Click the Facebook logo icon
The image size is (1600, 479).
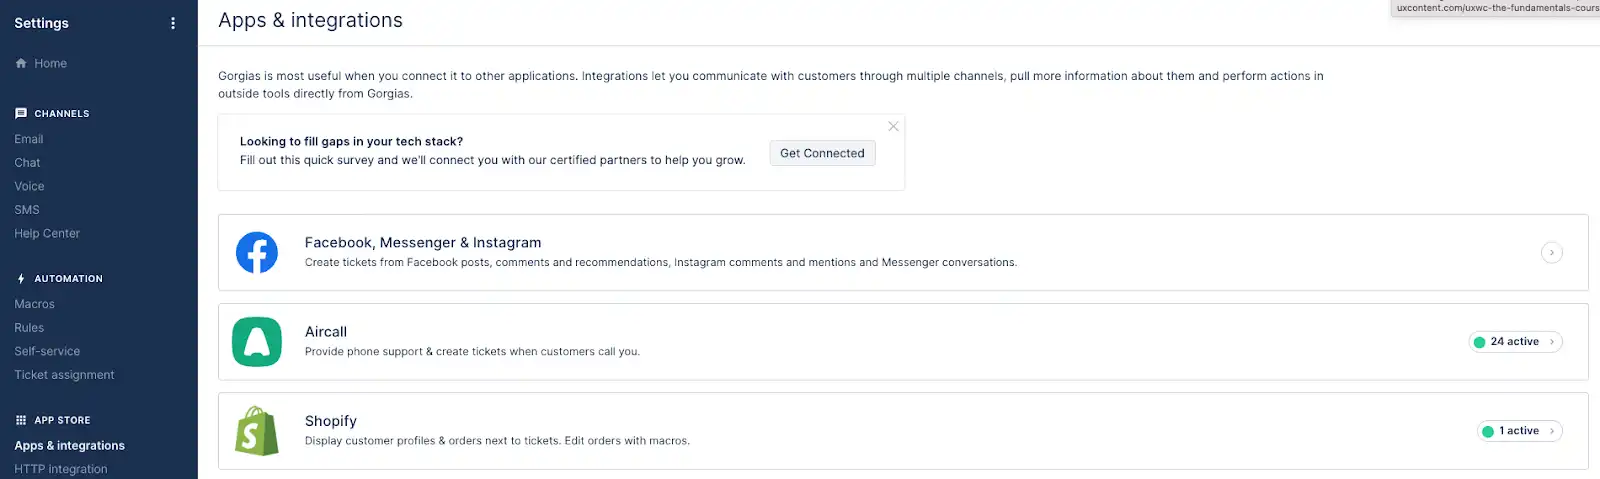[257, 253]
